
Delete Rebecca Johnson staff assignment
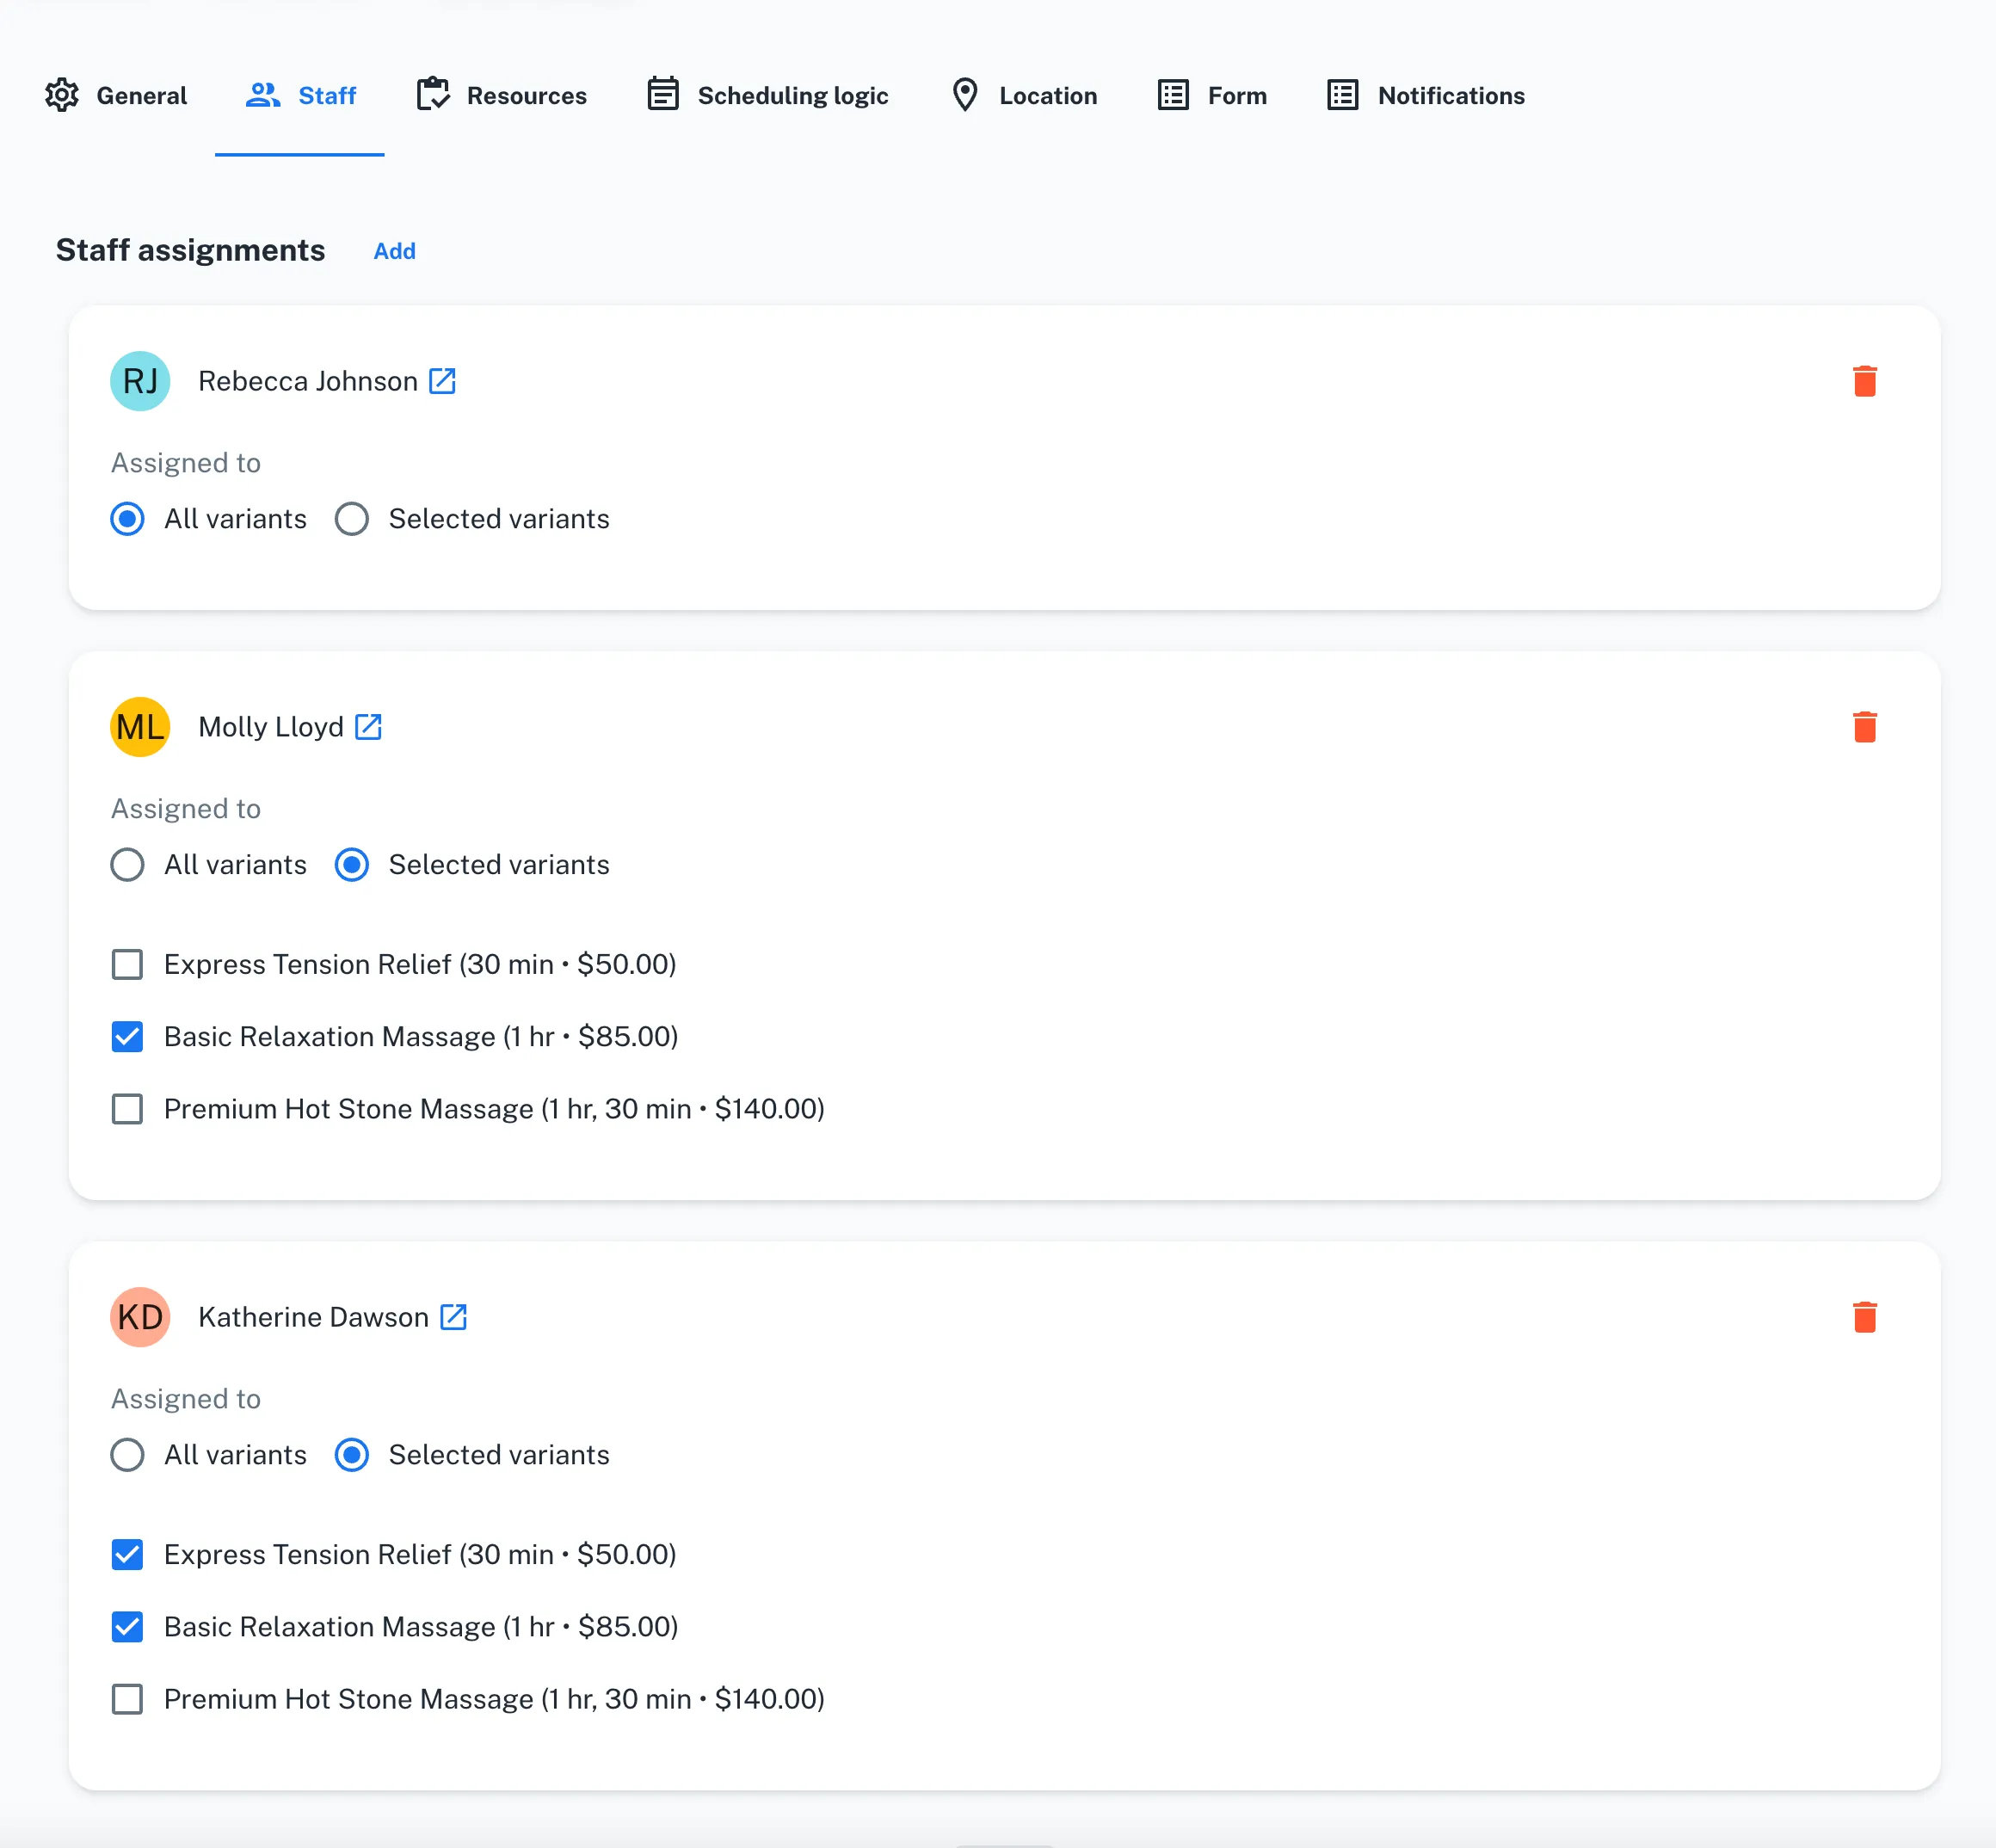(1864, 381)
